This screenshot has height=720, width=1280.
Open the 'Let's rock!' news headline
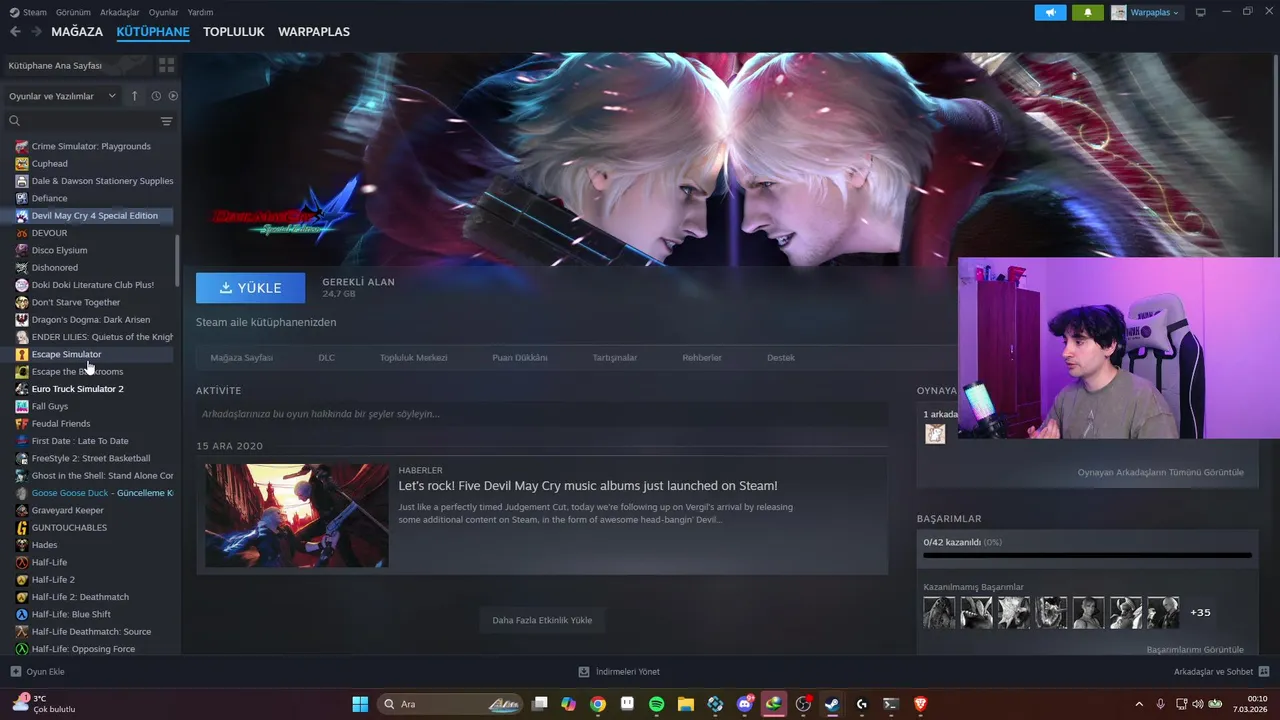[587, 486]
